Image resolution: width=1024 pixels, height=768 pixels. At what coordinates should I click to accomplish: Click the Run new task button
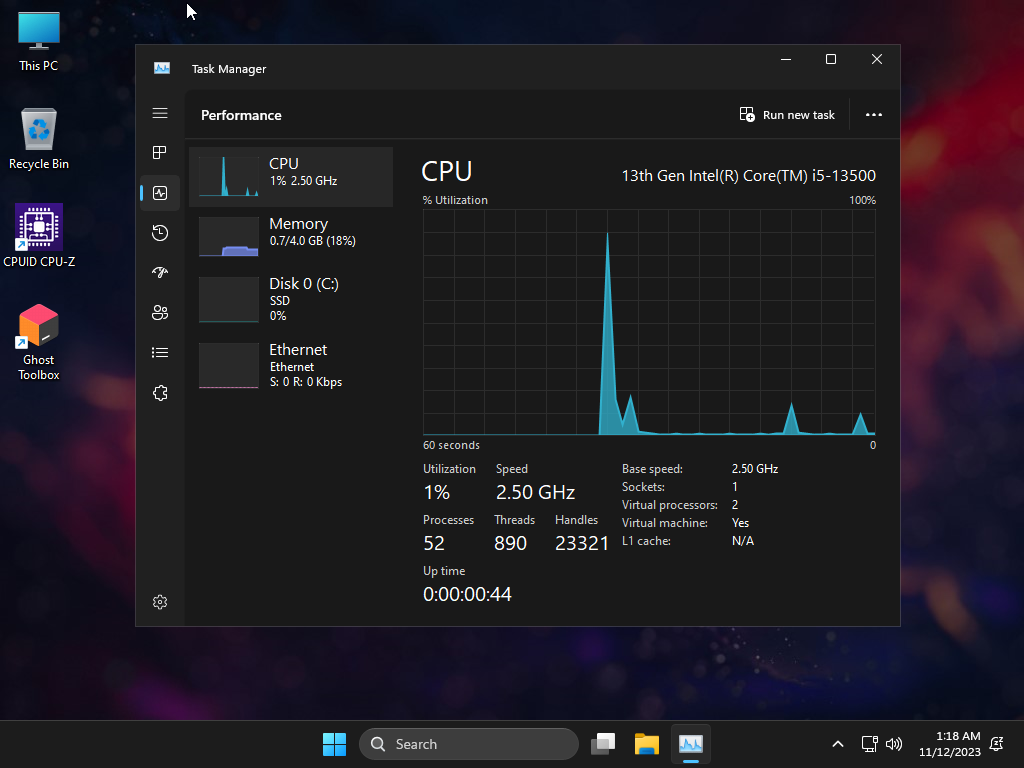(x=787, y=115)
